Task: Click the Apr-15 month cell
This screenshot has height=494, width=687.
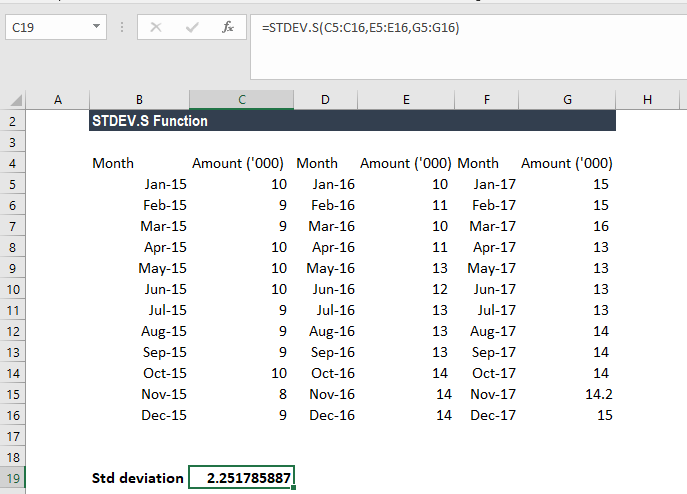Action: point(139,247)
